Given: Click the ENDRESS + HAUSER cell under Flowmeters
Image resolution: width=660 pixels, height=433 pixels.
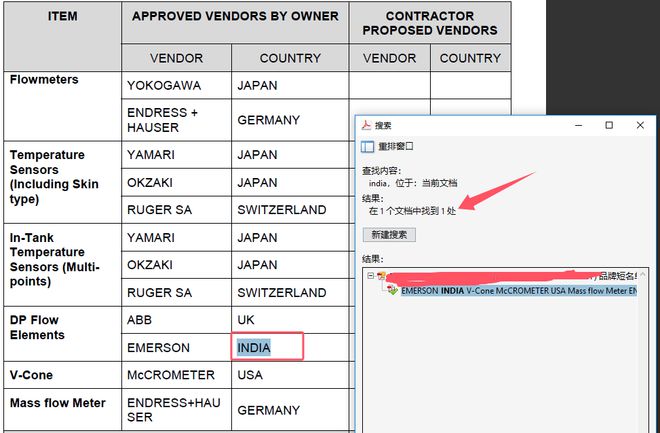Looking at the screenshot, I should click(176, 120).
